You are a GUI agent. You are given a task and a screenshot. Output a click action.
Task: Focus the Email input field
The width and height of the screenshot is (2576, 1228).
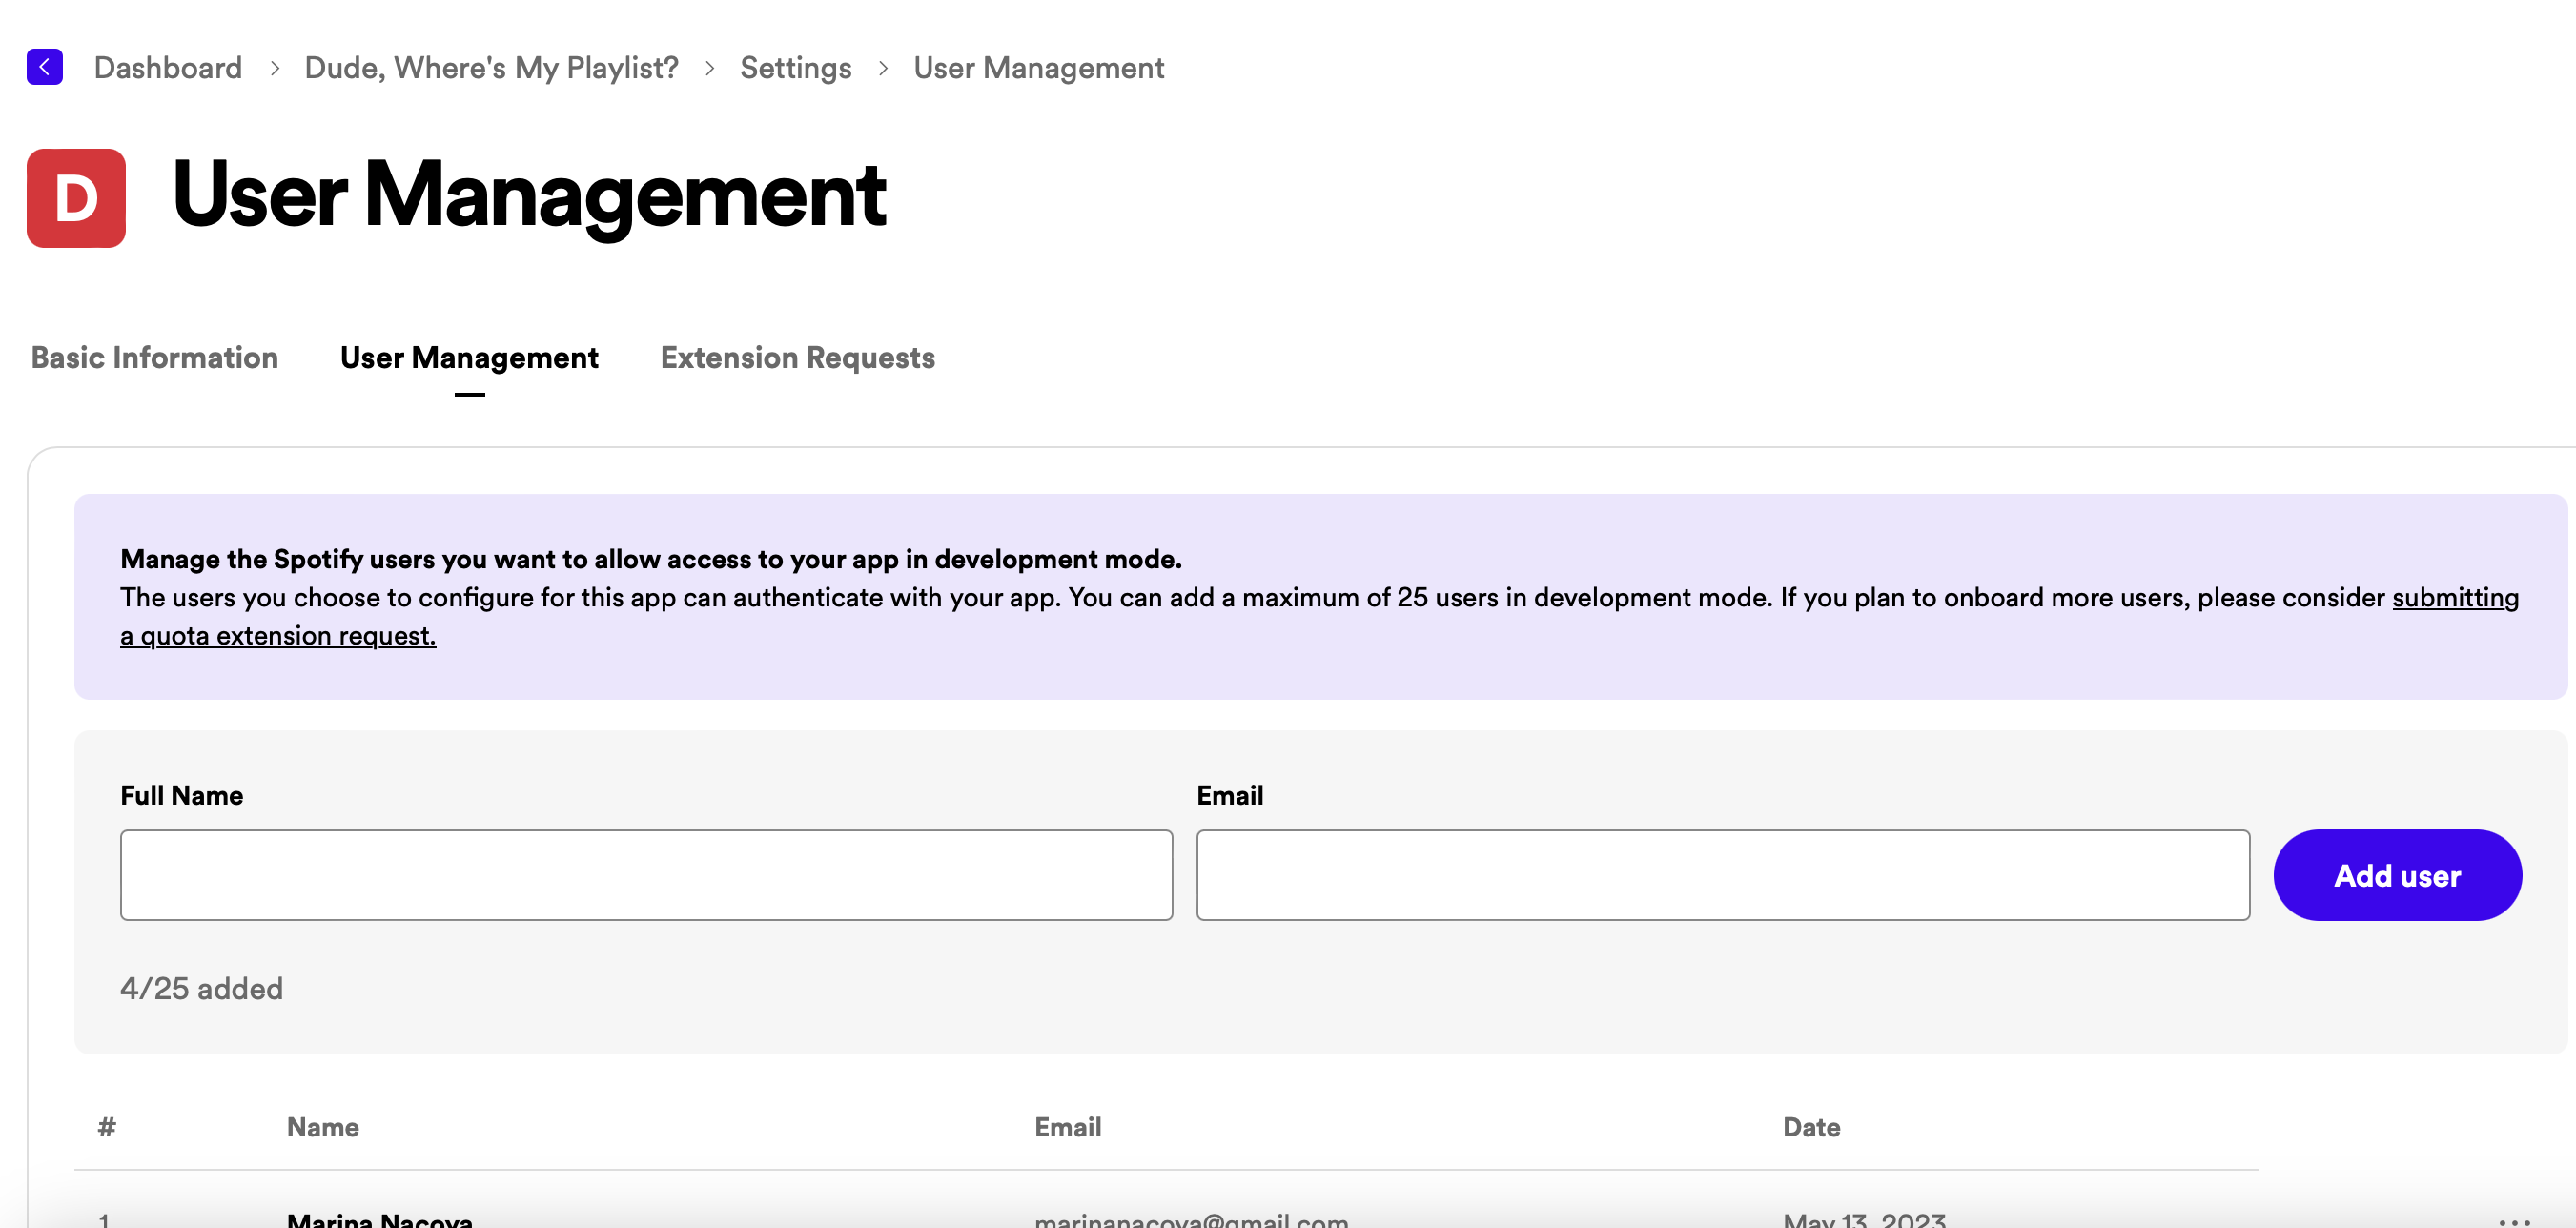click(x=1722, y=874)
